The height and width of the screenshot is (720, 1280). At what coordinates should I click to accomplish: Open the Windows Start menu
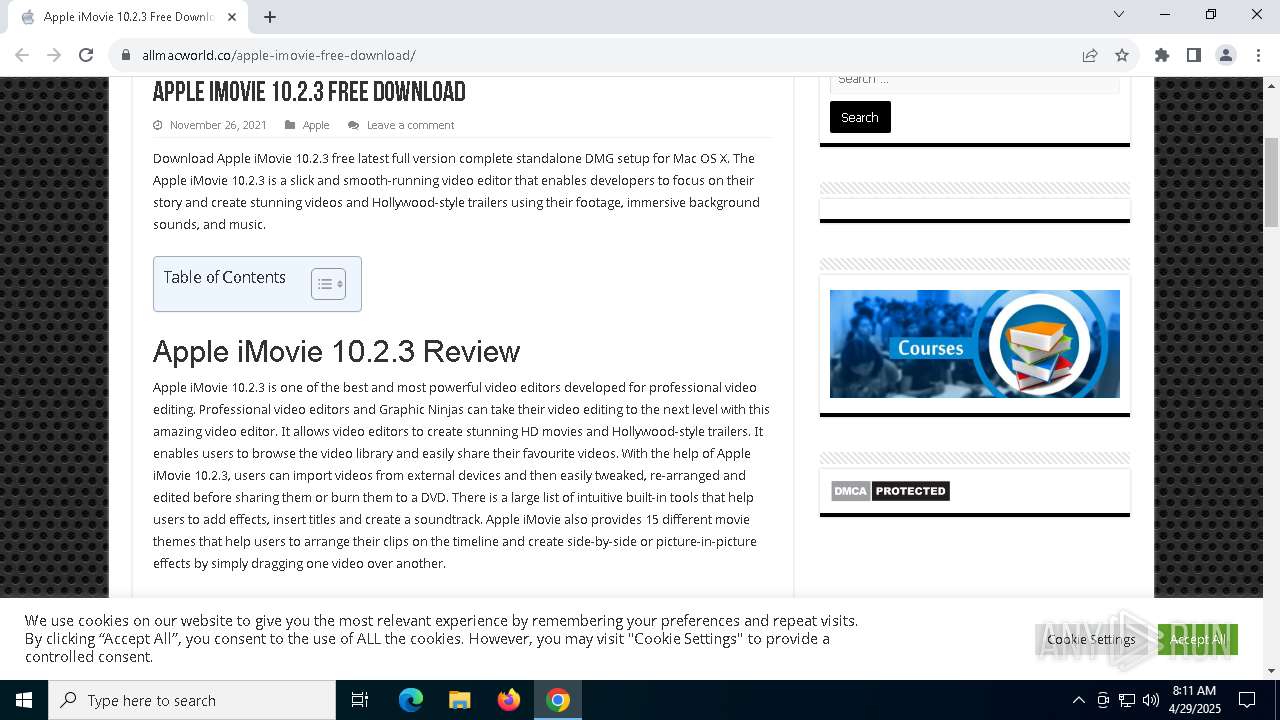pyautogui.click(x=24, y=700)
